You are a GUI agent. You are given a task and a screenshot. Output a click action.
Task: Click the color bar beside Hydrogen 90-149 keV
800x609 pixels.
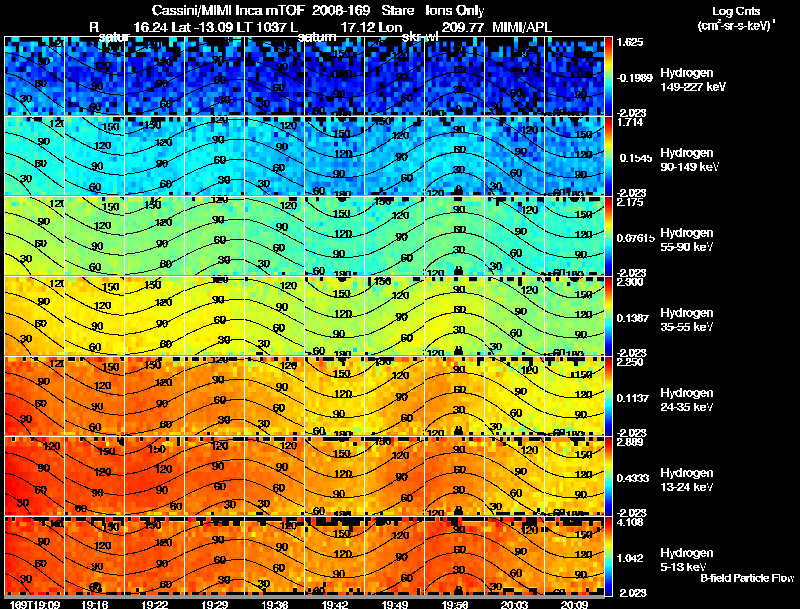608,156
